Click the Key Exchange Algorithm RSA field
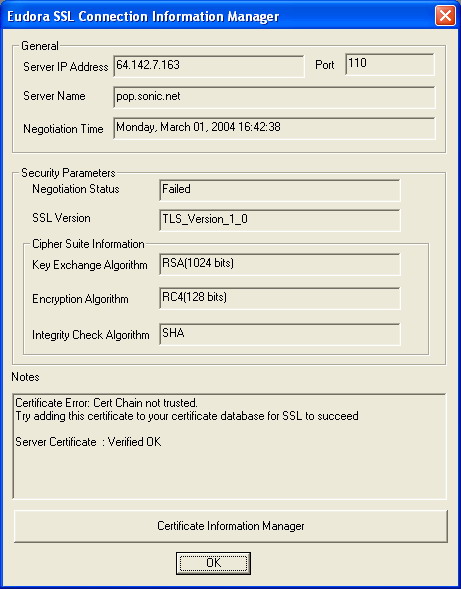Screen dimensions: 461x589 coord(280,264)
